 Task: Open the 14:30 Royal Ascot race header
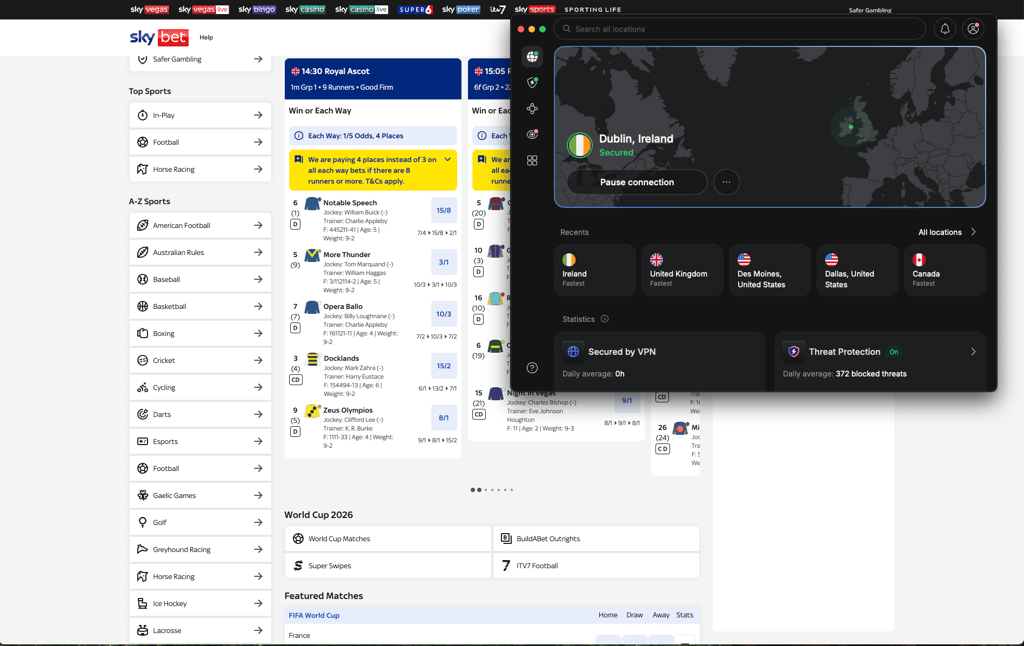pyautogui.click(x=373, y=78)
